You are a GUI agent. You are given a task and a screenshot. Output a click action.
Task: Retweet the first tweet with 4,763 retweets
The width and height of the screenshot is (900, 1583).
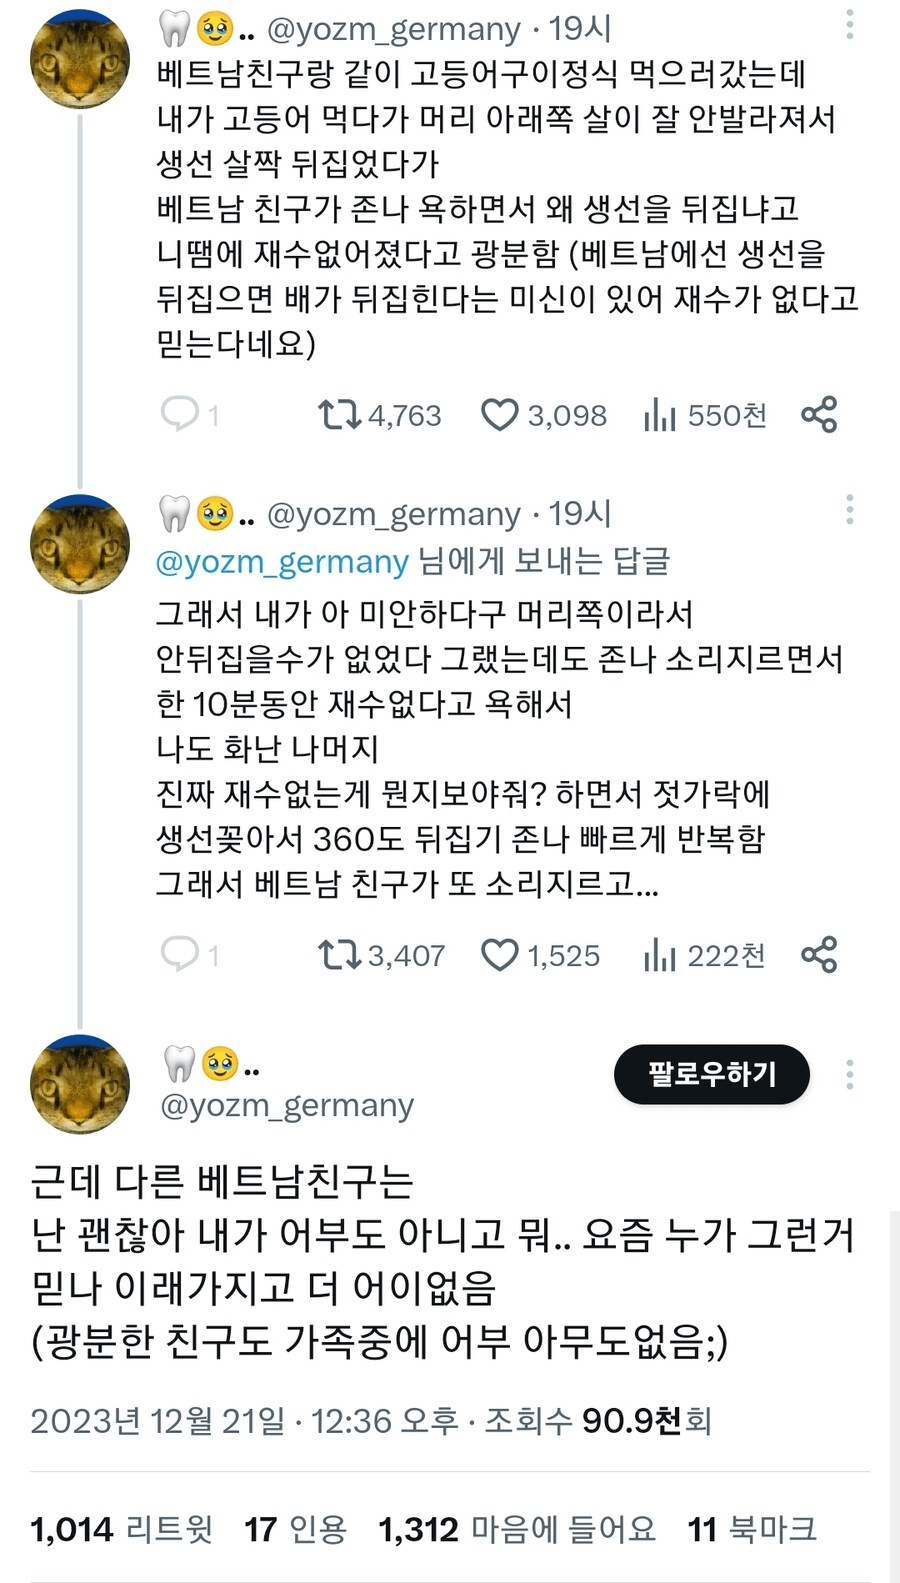click(340, 414)
